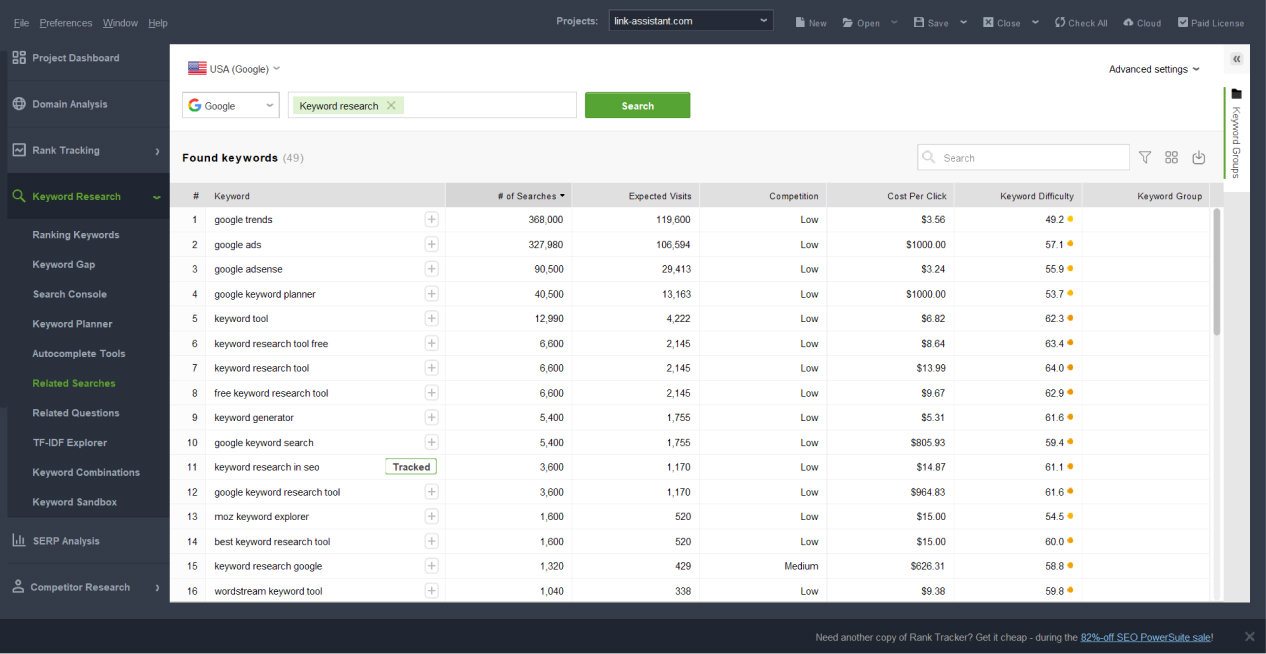The width and height of the screenshot is (1266, 654).
Task: Sort by # of Searches column header
Action: click(x=508, y=196)
